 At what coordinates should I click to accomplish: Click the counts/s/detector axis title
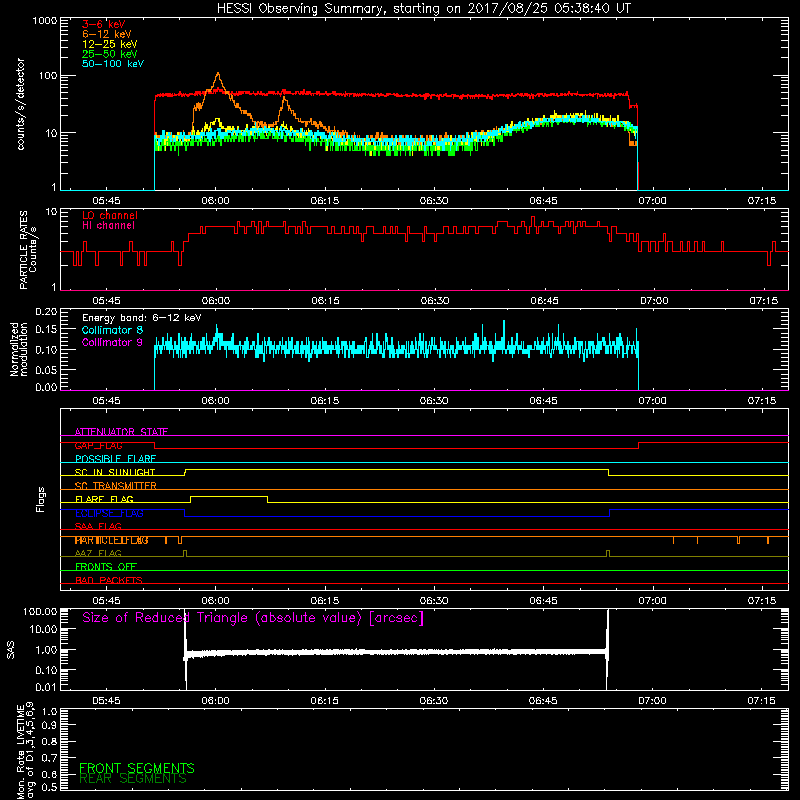pos(20,104)
